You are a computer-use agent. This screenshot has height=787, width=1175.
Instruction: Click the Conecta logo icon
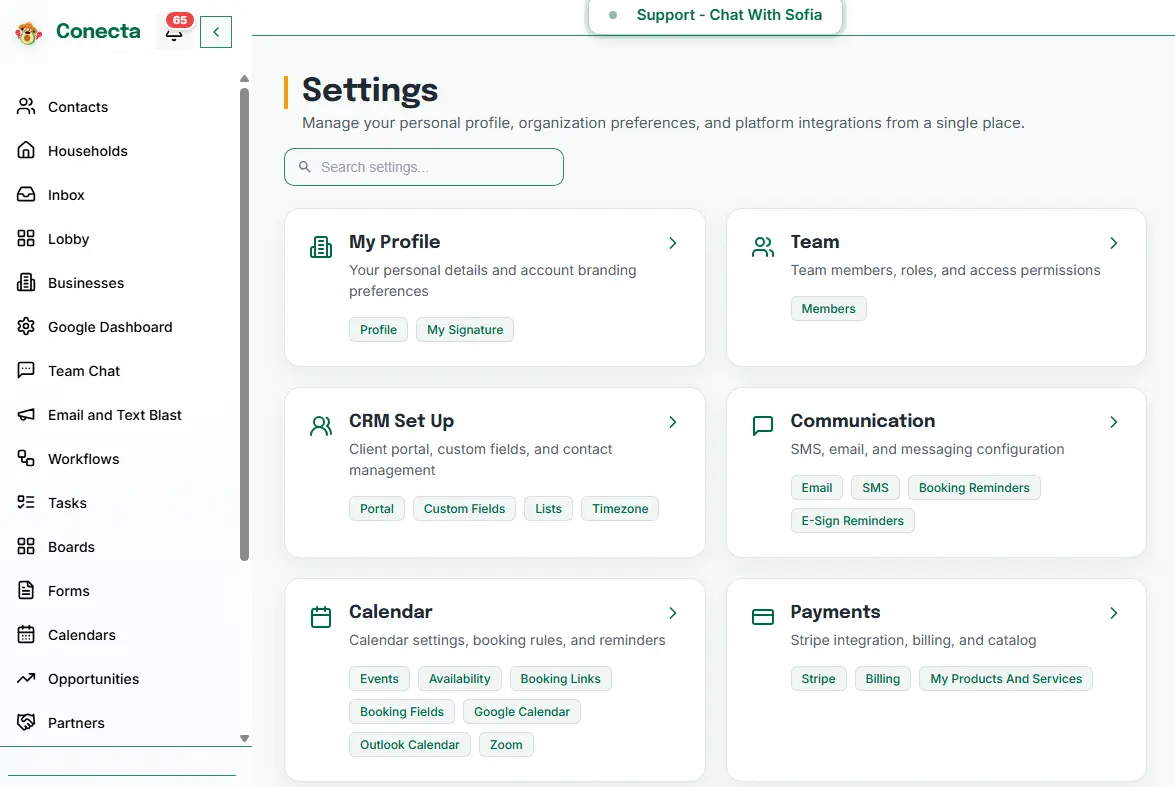click(x=28, y=33)
